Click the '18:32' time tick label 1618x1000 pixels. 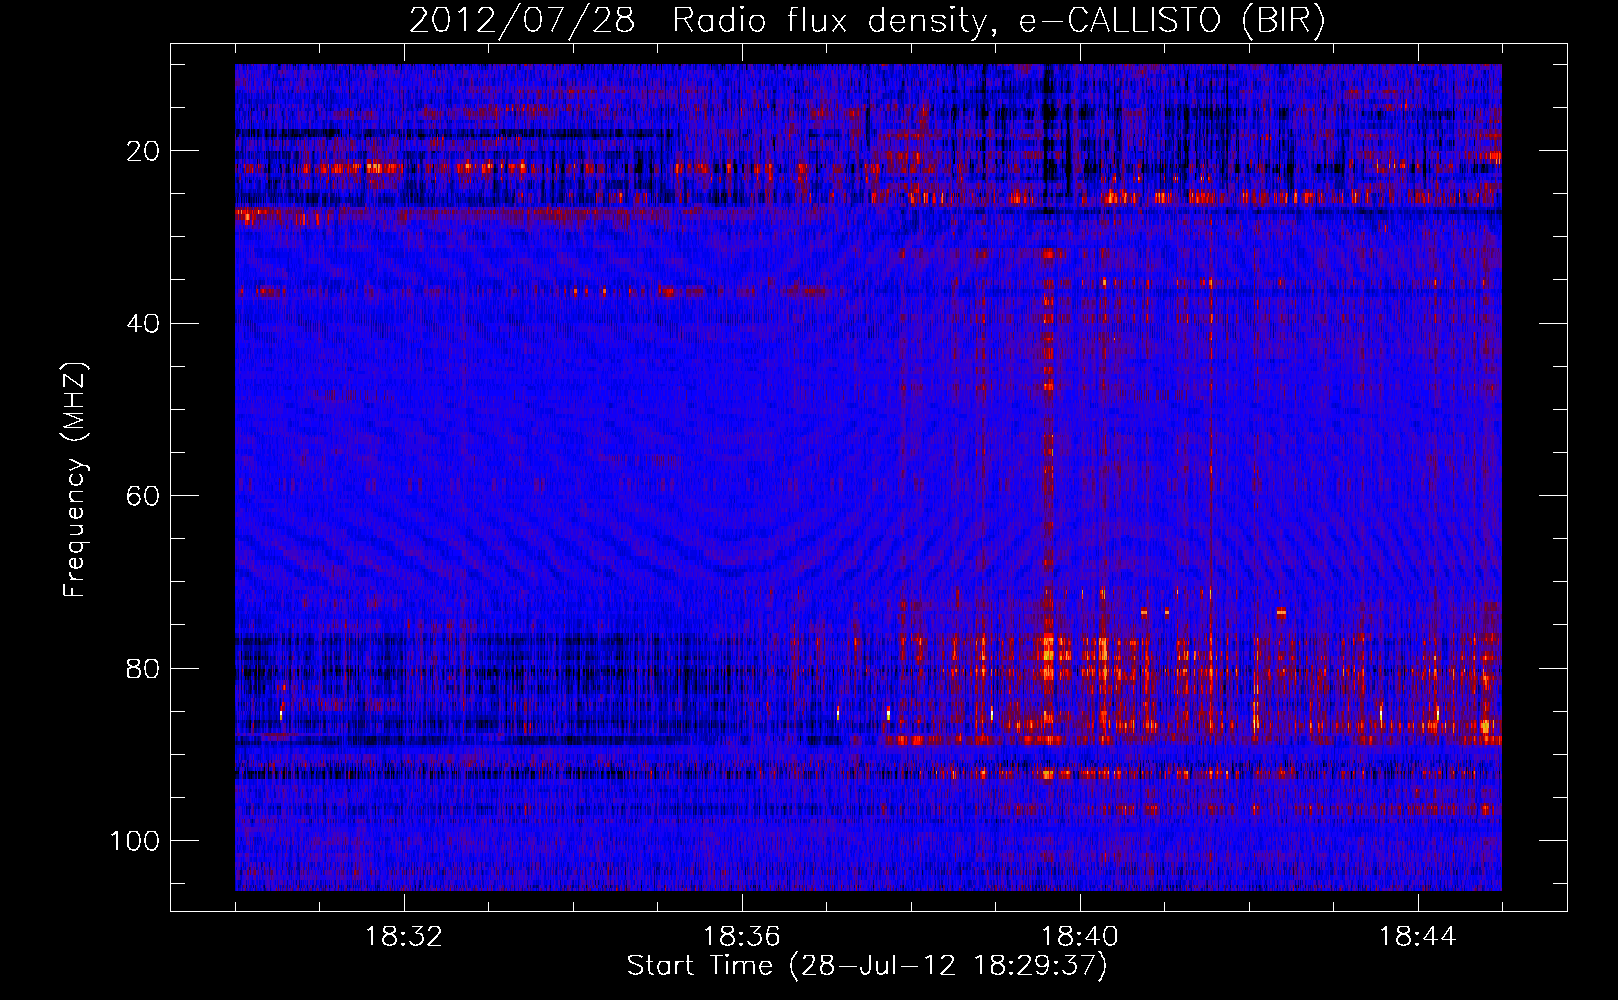(404, 937)
